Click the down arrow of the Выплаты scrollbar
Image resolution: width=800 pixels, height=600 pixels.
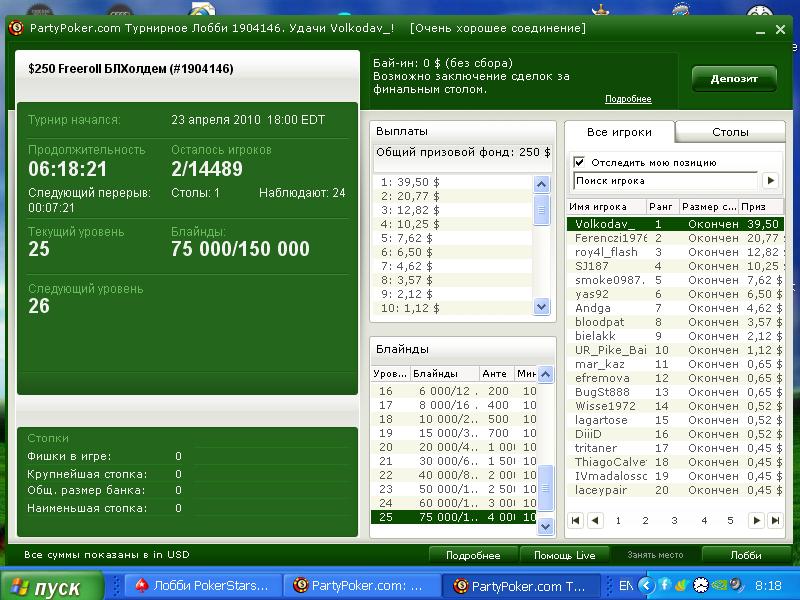[541, 306]
